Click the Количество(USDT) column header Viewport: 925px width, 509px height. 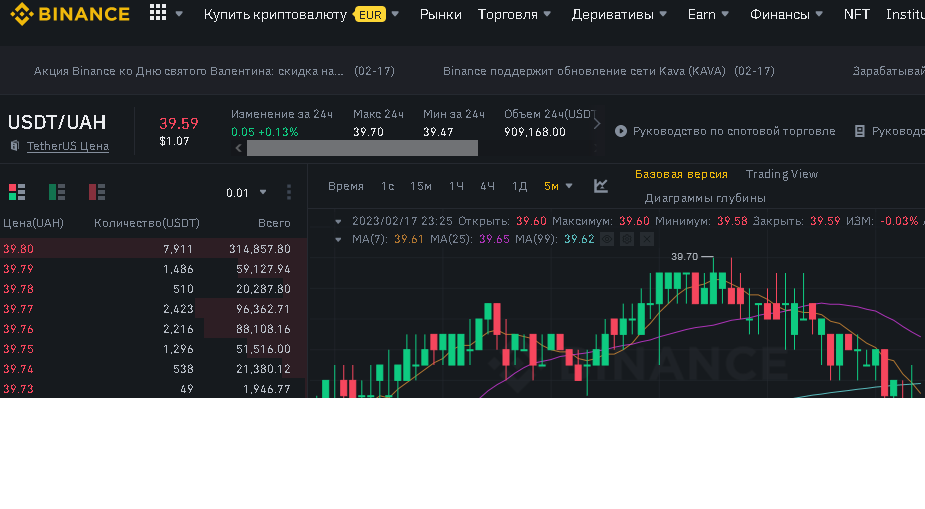pyautogui.click(x=147, y=223)
